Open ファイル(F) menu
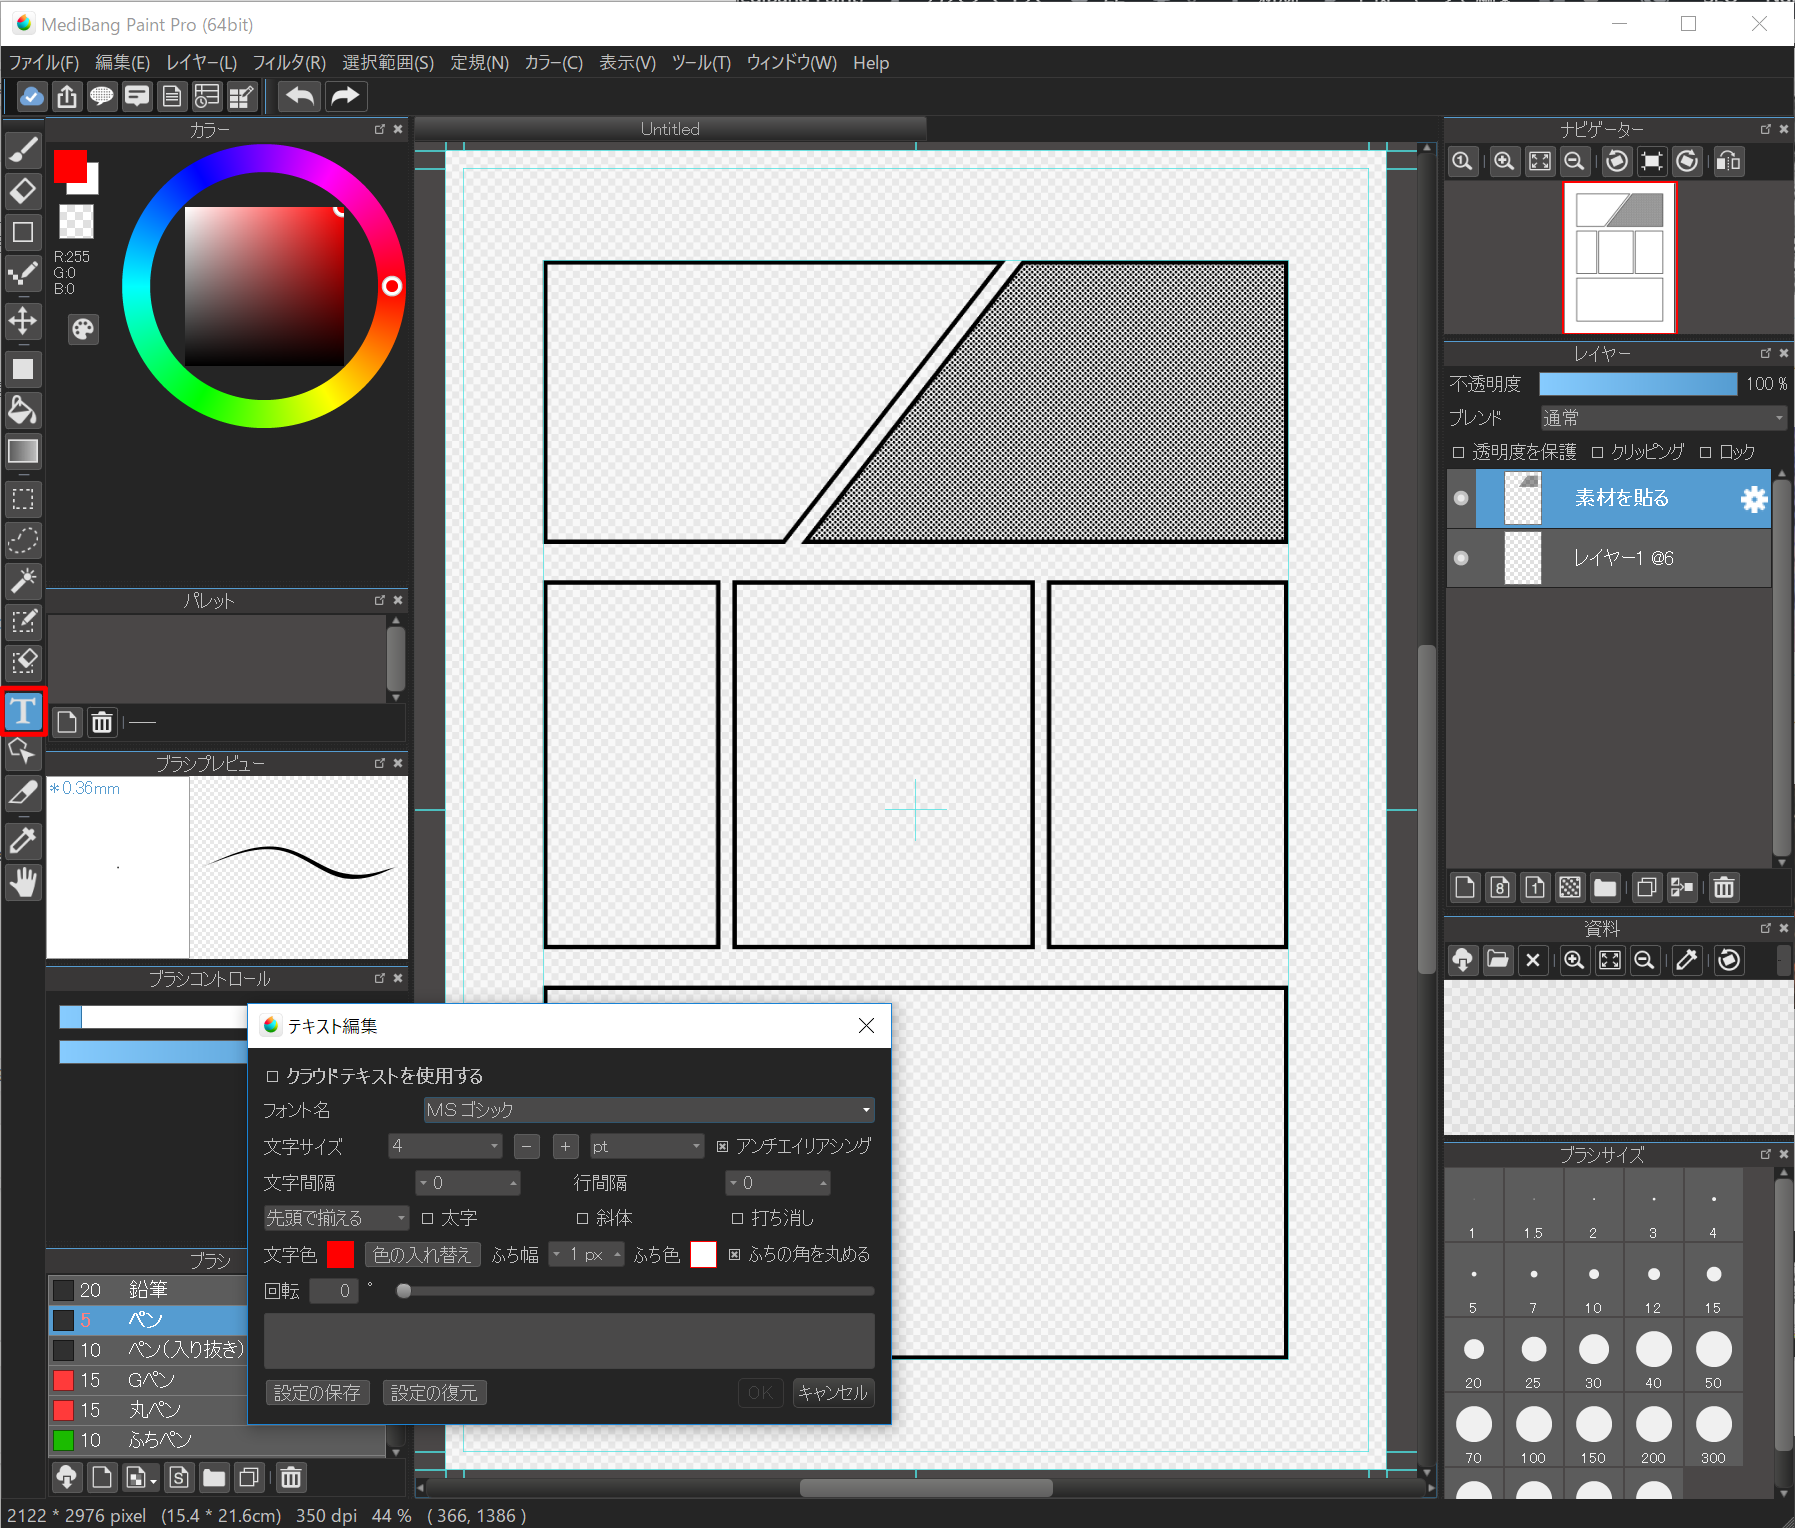This screenshot has width=1795, height=1528. click(44, 63)
